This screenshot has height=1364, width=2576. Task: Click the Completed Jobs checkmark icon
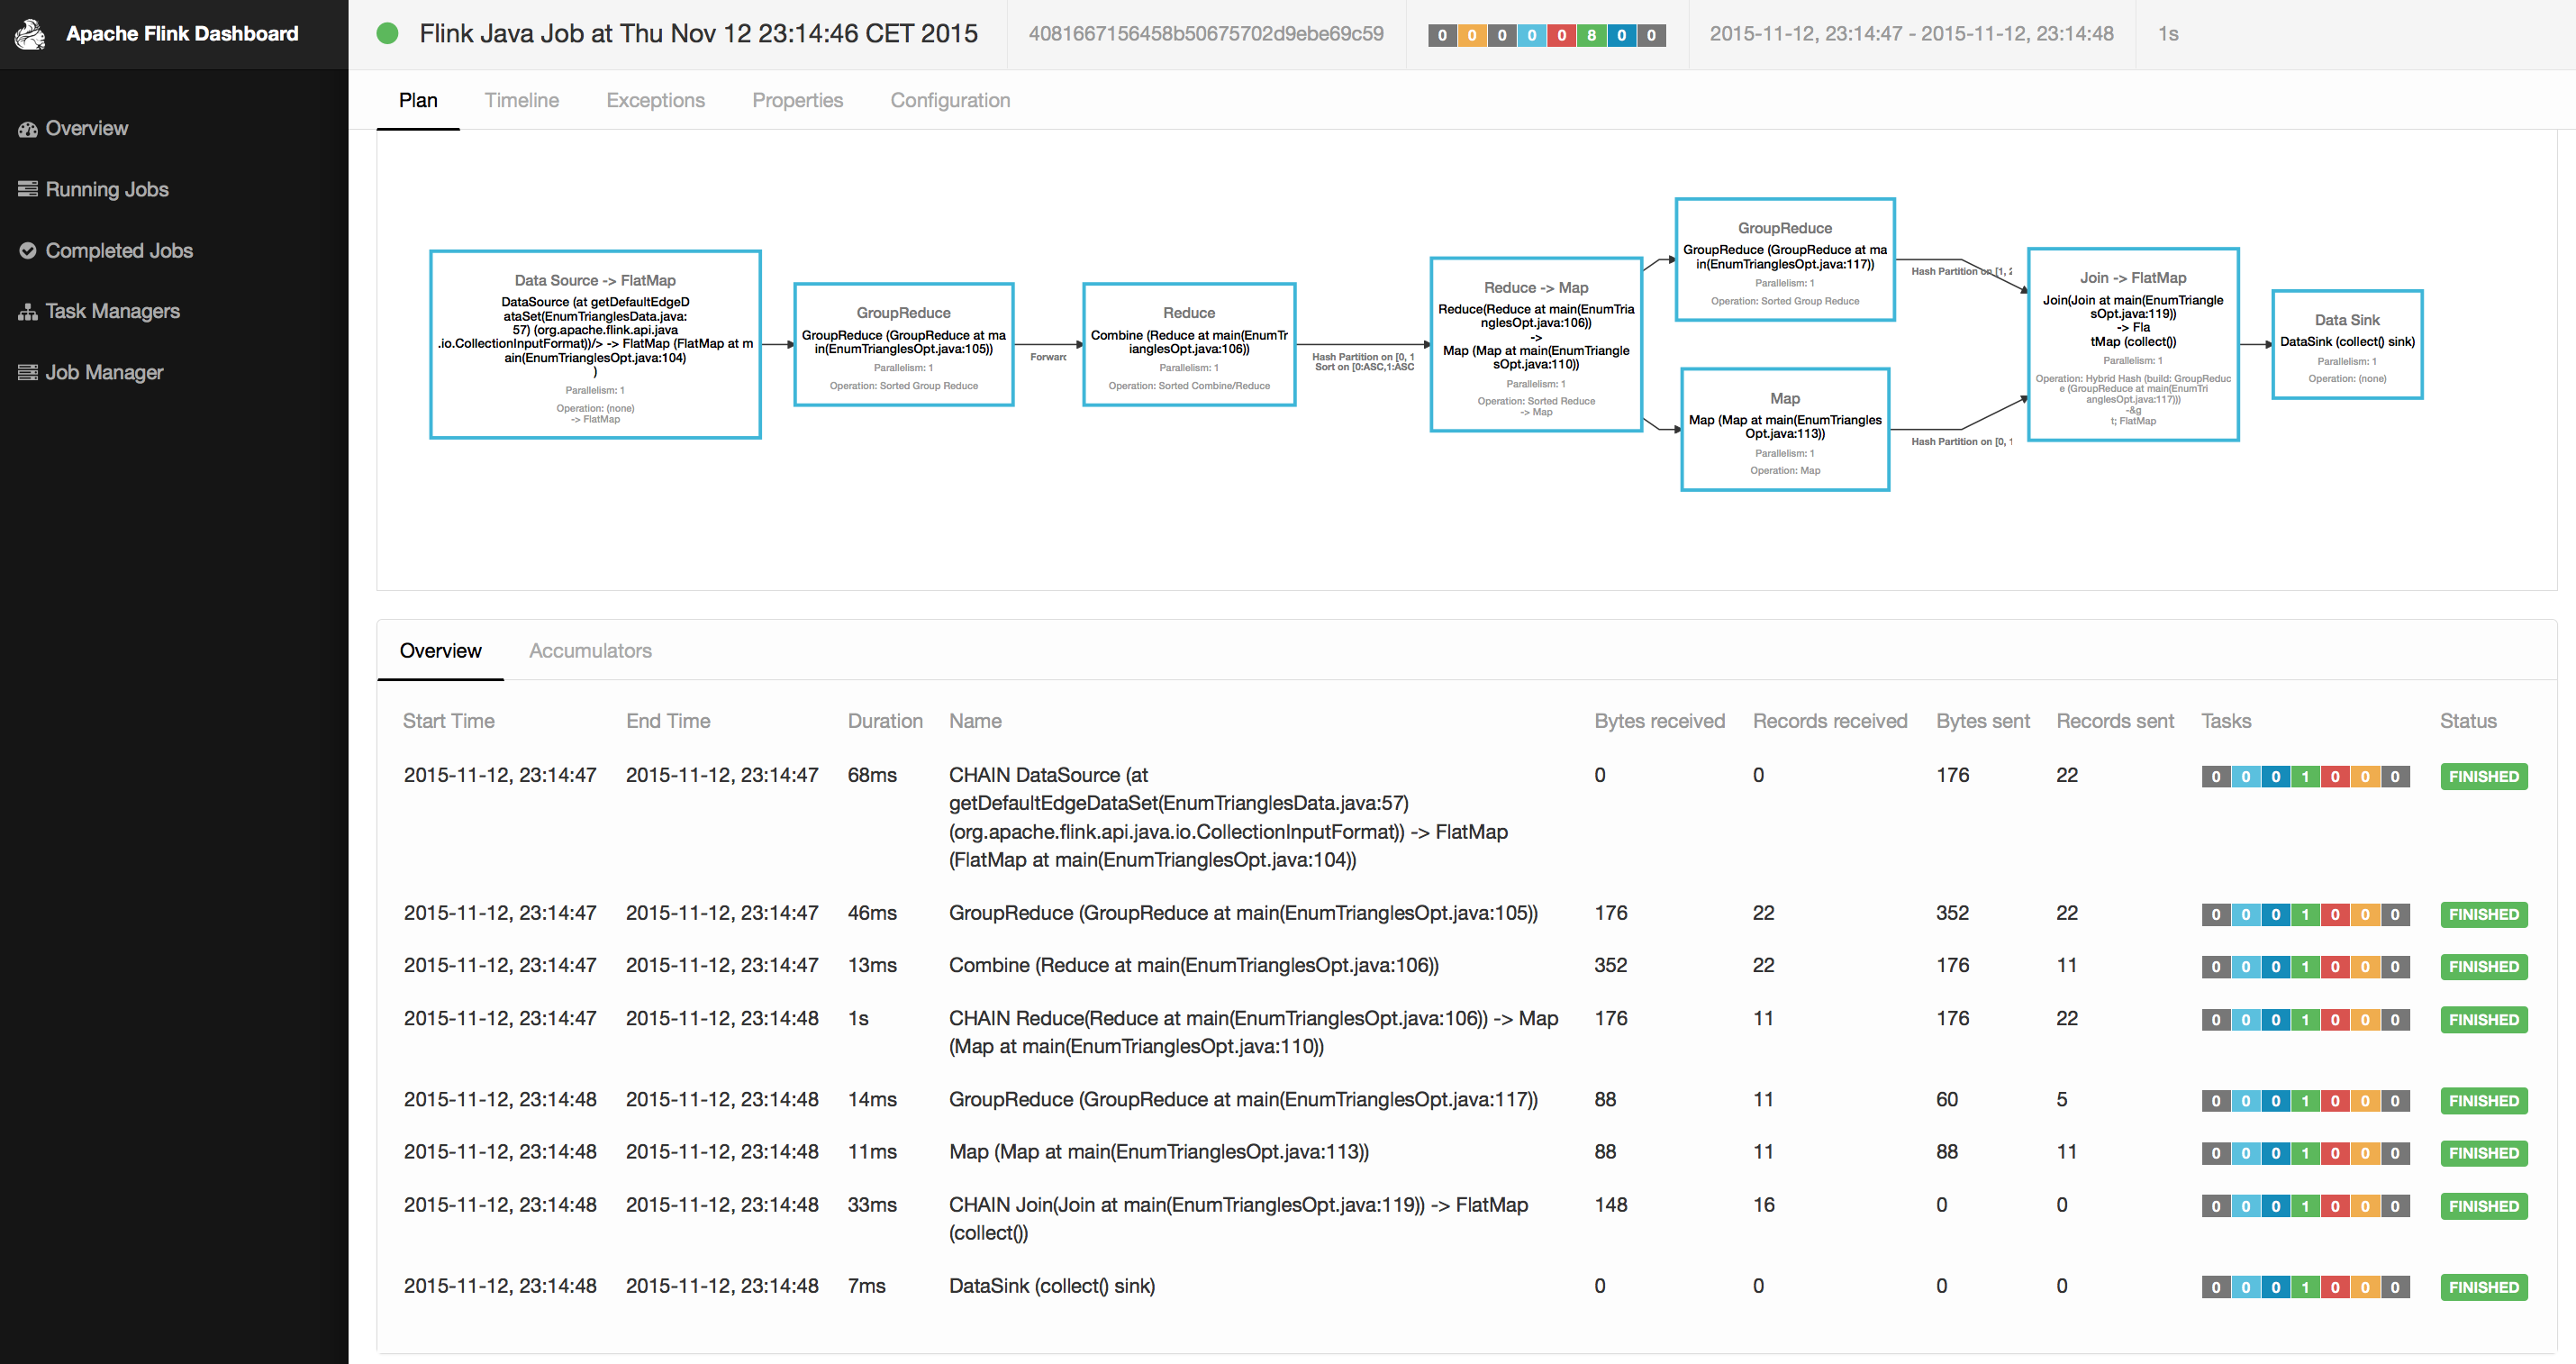click(28, 251)
